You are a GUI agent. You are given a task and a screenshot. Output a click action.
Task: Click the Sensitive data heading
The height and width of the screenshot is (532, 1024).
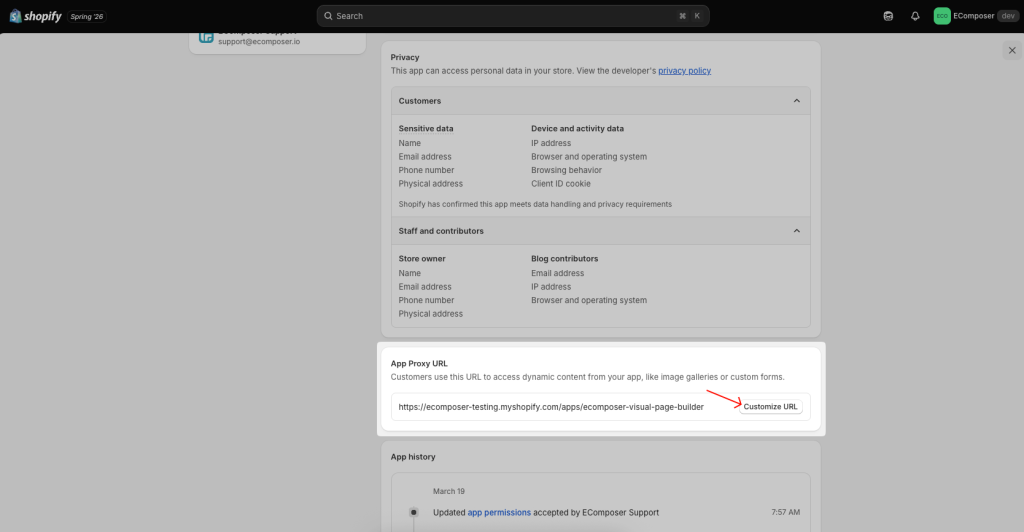(426, 129)
